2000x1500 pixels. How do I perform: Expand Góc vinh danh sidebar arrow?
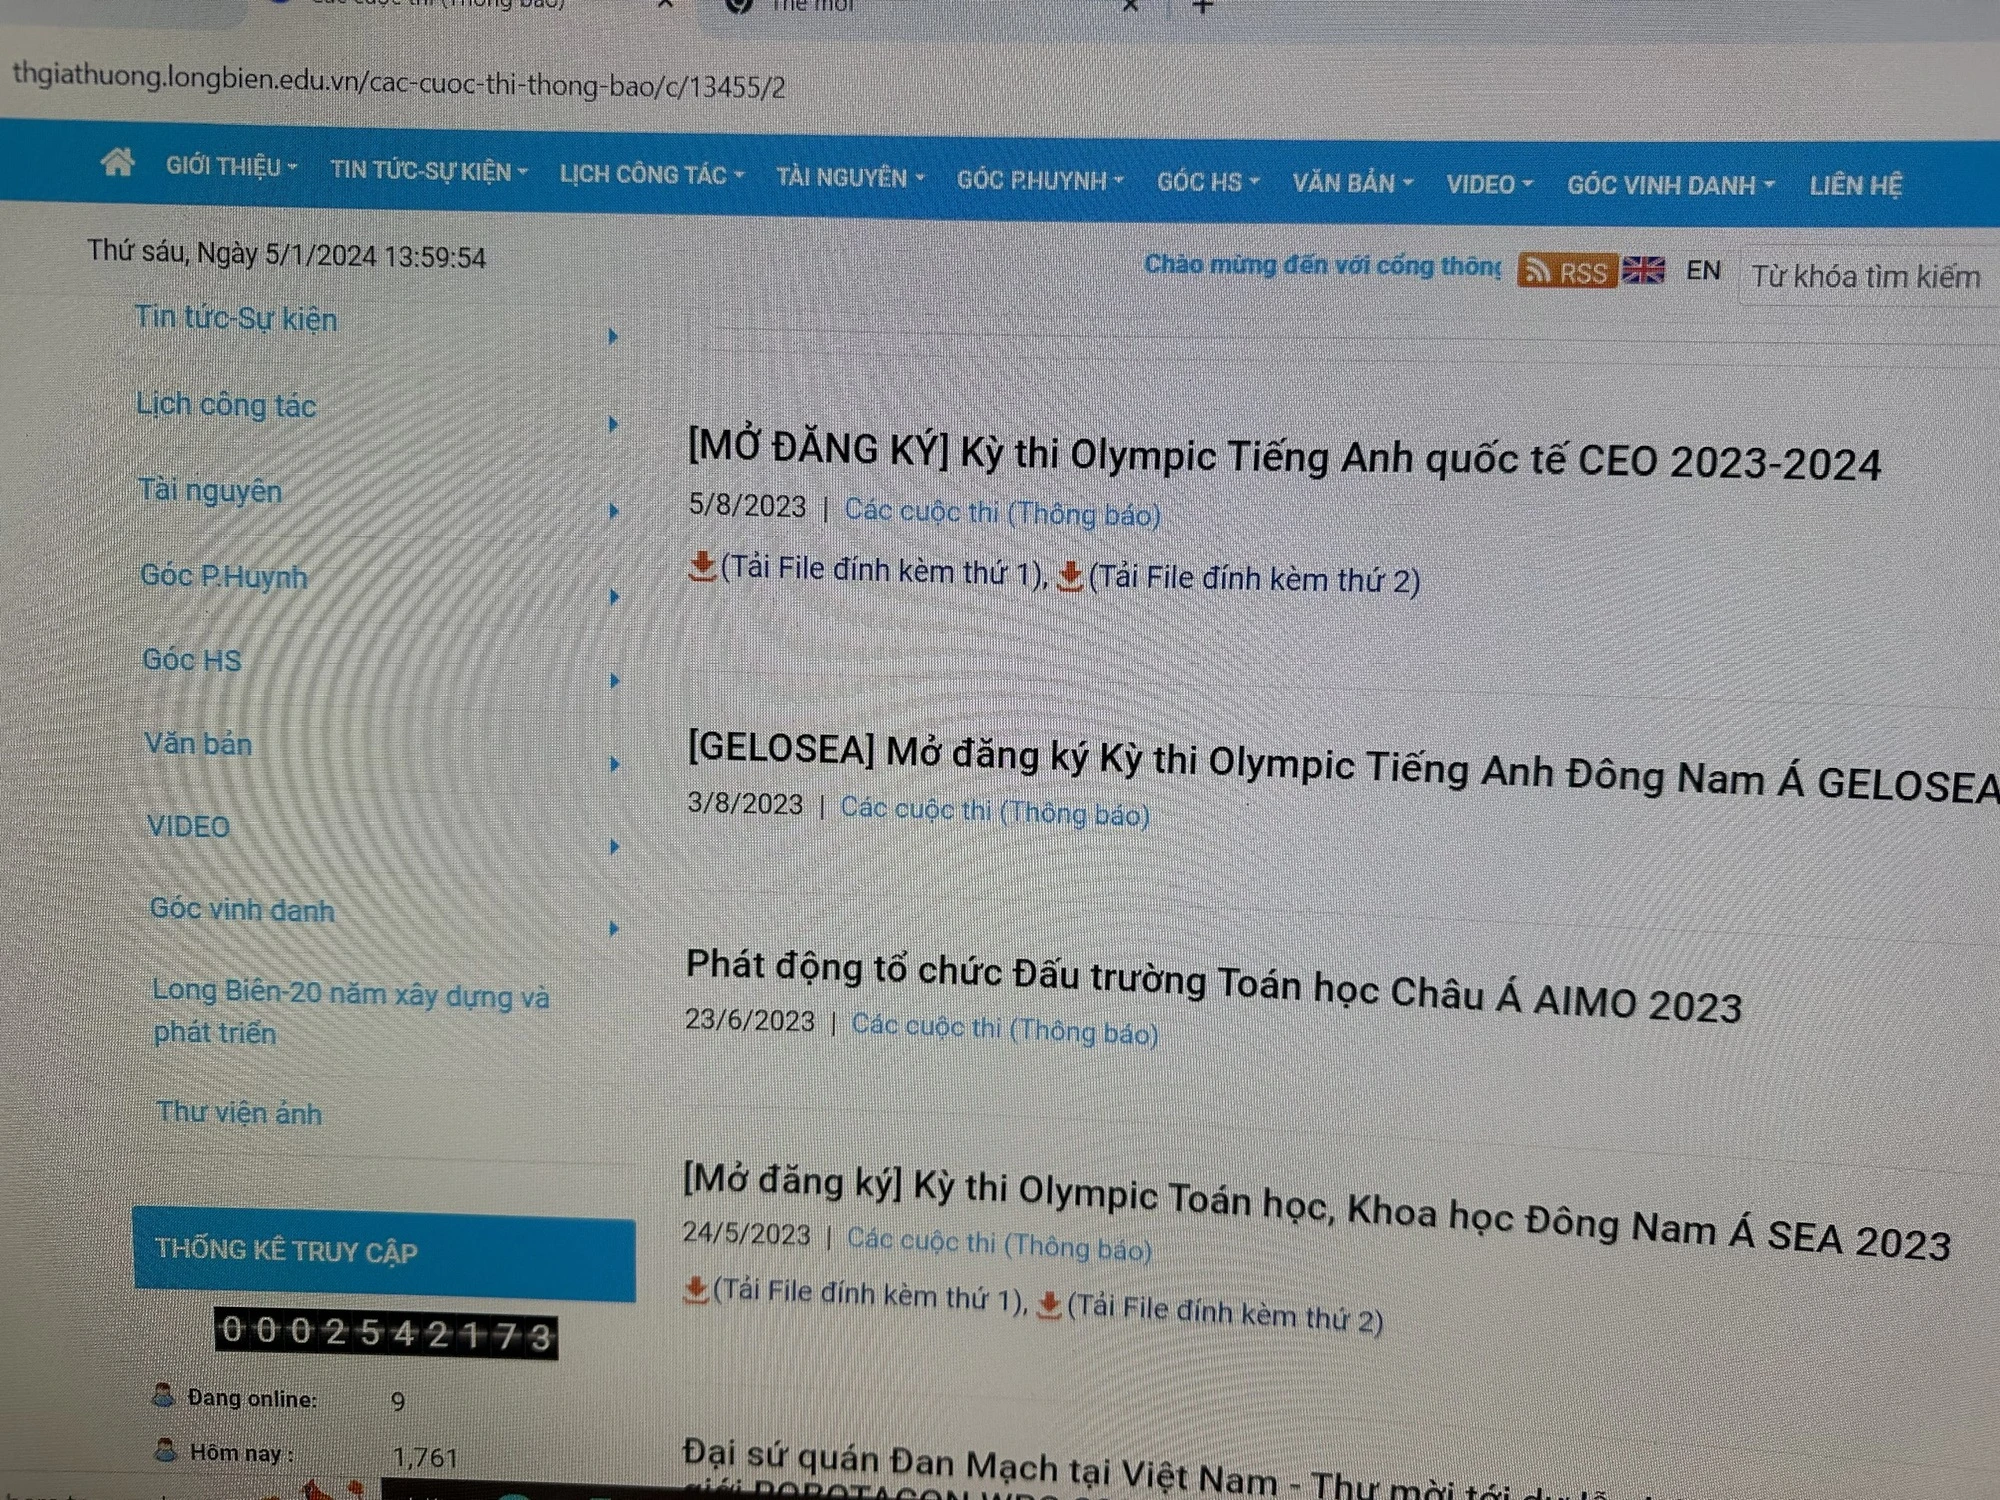[613, 929]
